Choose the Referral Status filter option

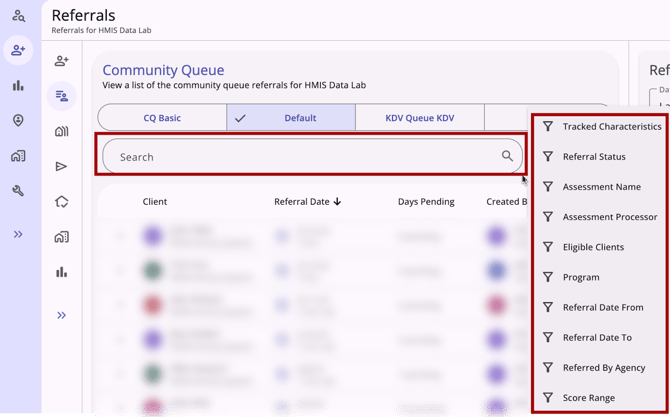click(x=594, y=157)
